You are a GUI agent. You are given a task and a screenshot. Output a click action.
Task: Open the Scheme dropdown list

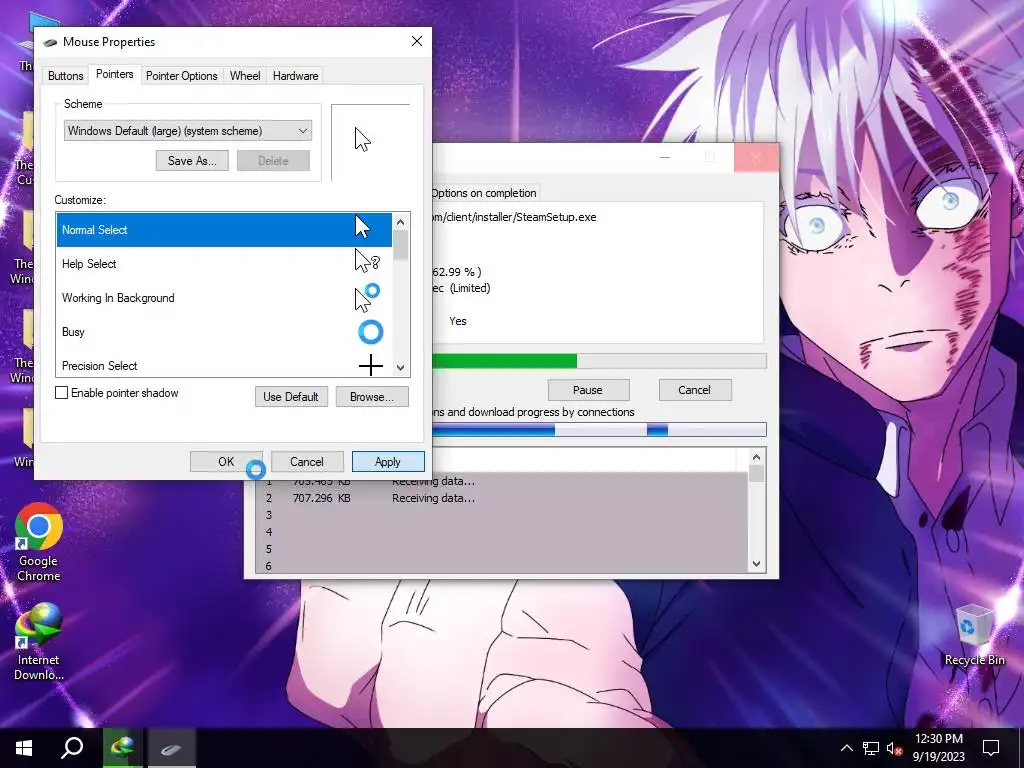(187, 131)
